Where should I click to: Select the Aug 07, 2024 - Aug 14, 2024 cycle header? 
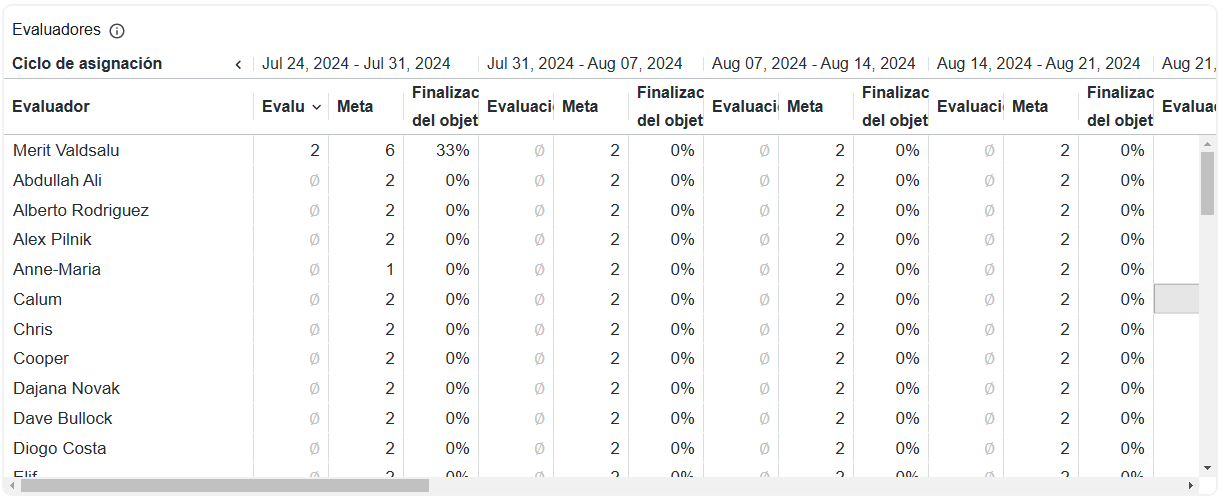(813, 63)
